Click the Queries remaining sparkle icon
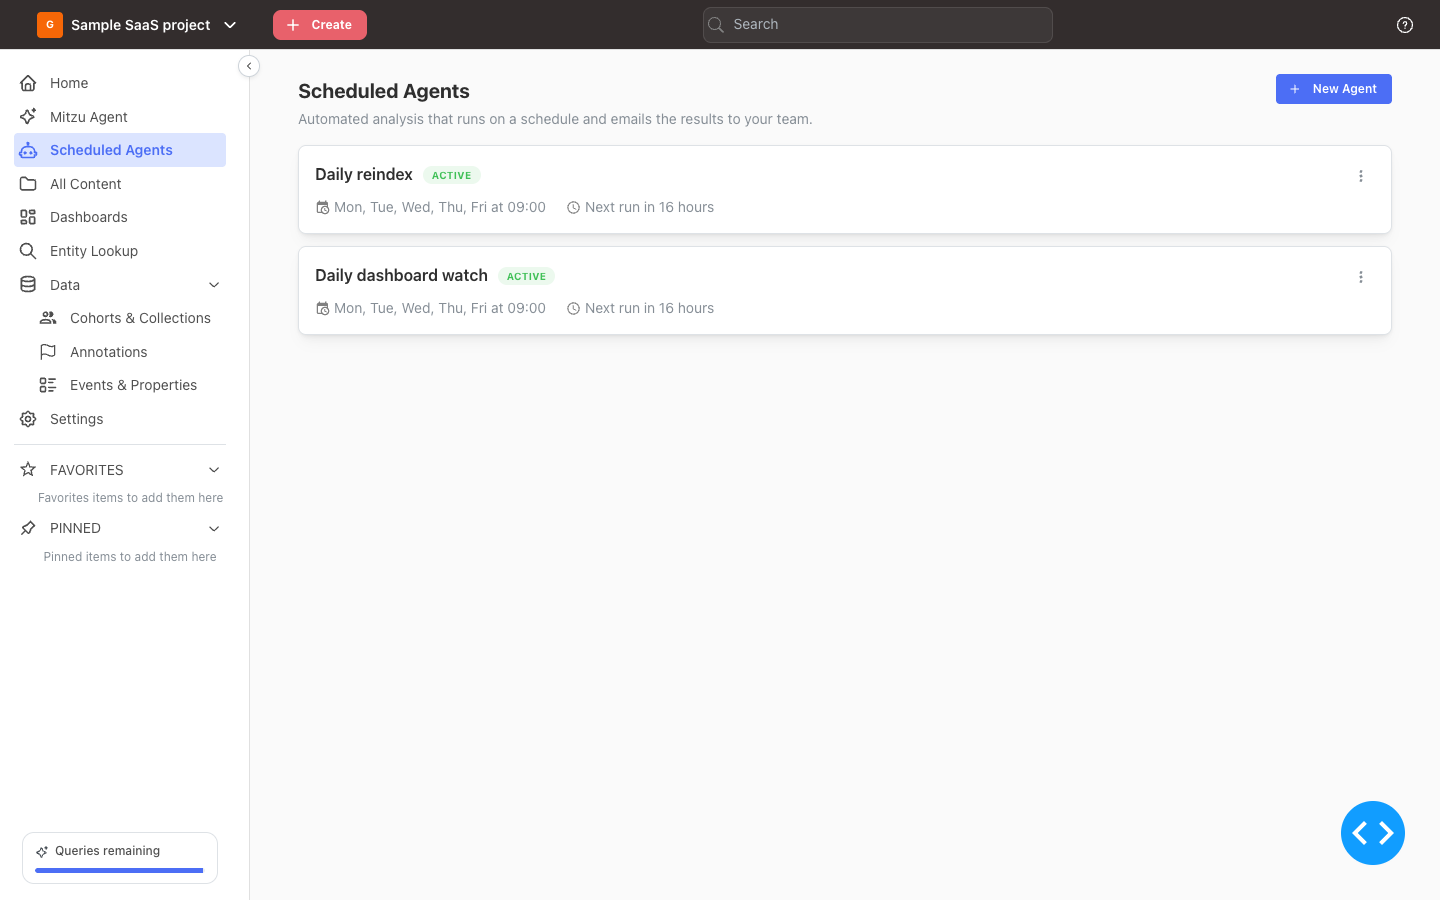Screen dimensions: 1440x900 [x=42, y=852]
